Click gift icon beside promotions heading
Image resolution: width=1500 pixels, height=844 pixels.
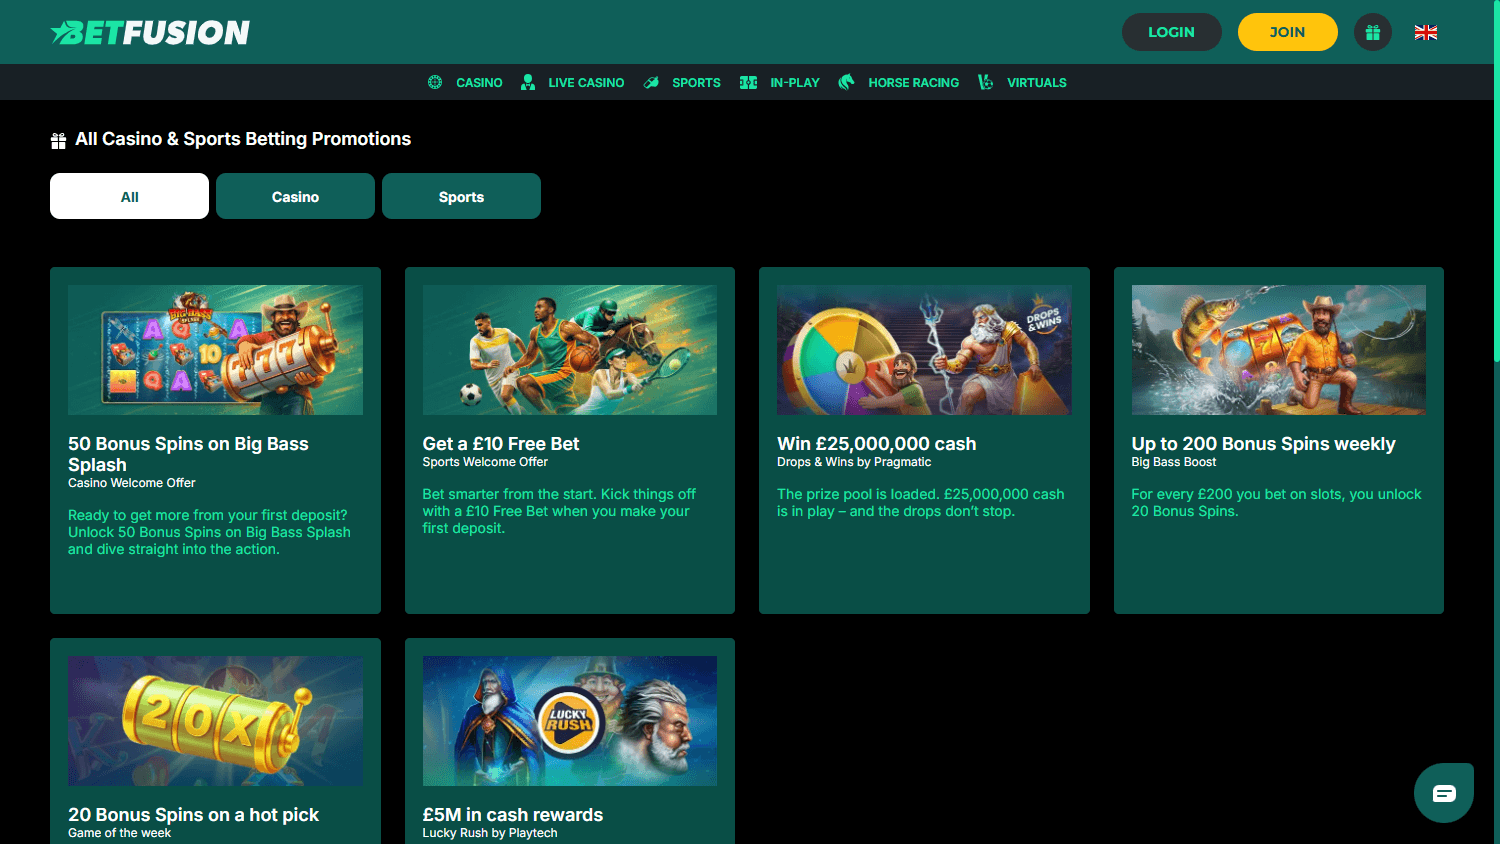click(x=58, y=140)
